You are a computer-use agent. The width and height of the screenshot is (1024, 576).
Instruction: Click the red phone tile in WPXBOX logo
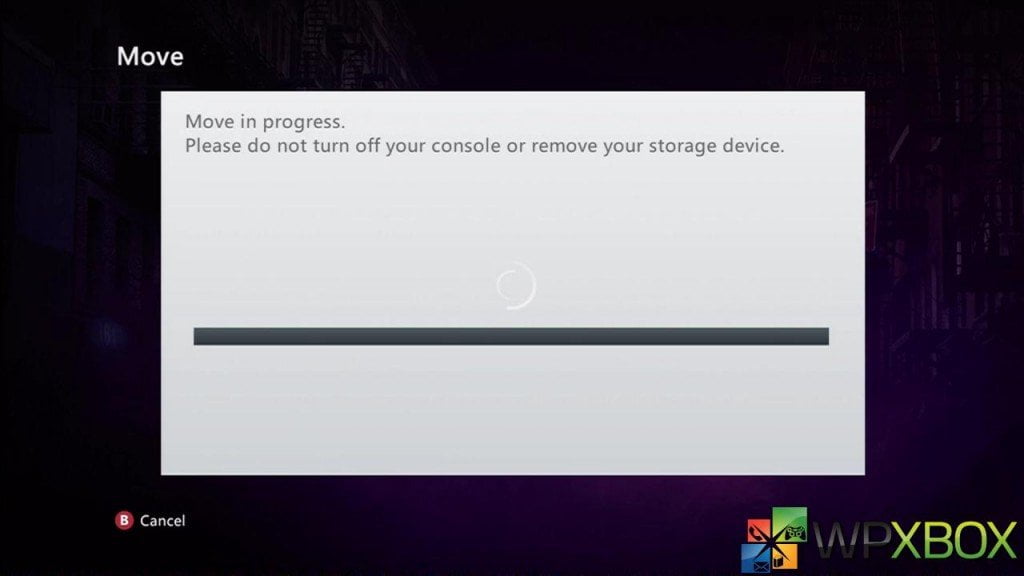760,532
